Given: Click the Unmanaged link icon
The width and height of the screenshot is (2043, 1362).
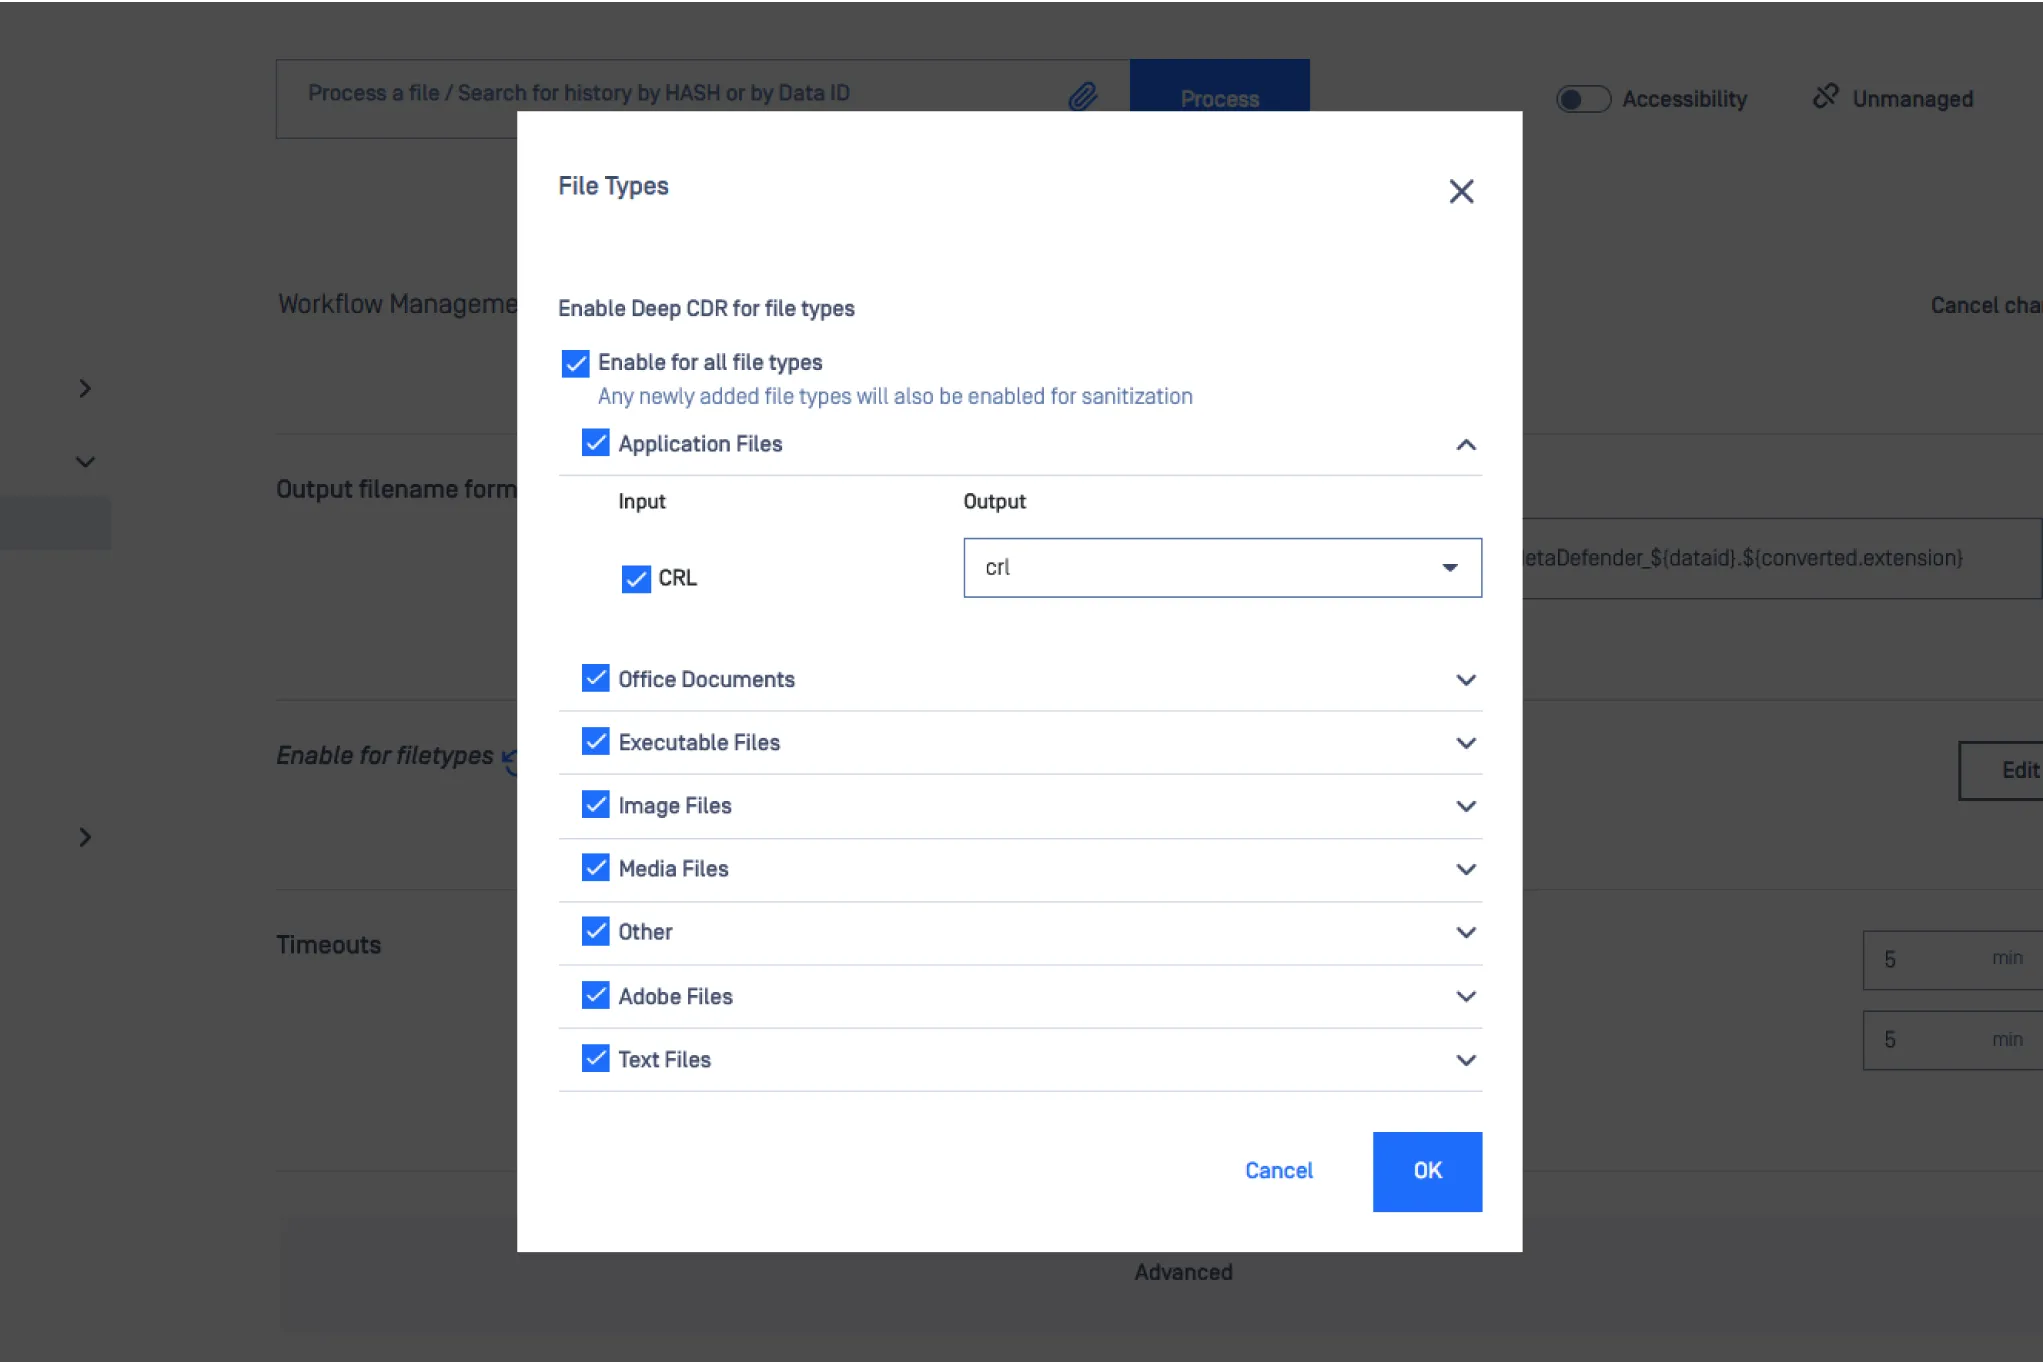Looking at the screenshot, I should pos(1825,96).
